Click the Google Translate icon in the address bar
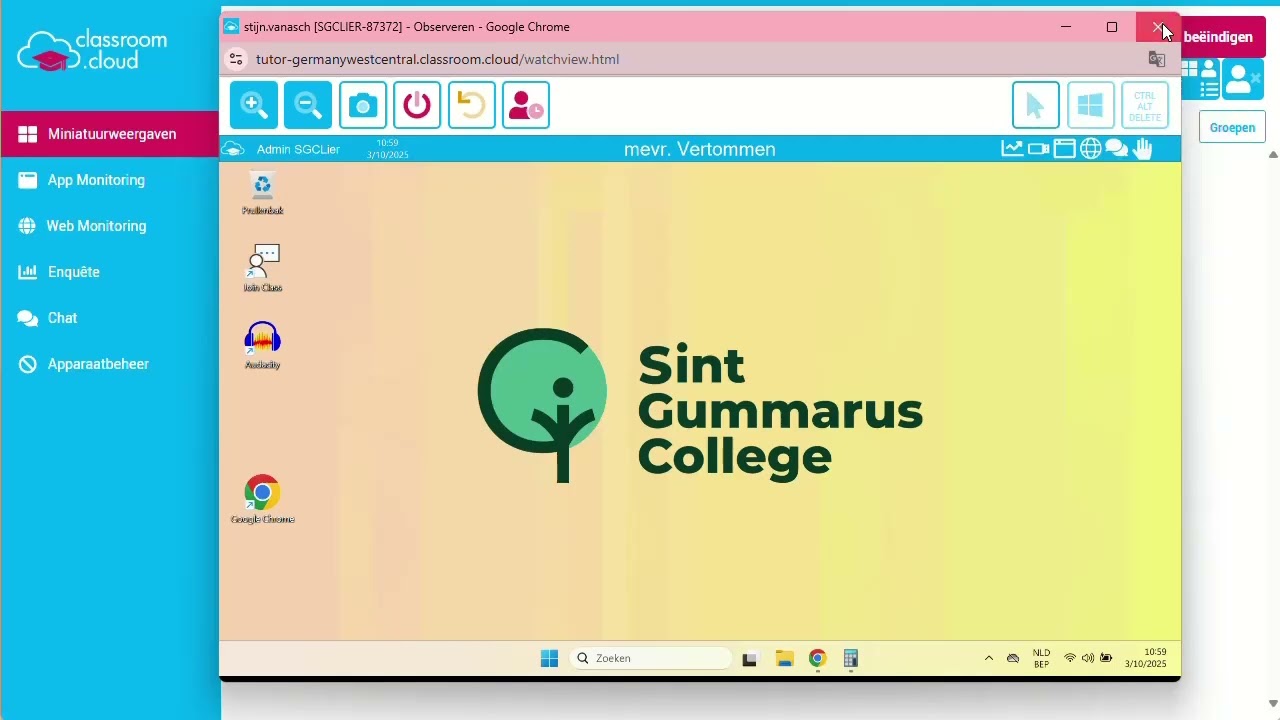1280x720 pixels. 1157,59
